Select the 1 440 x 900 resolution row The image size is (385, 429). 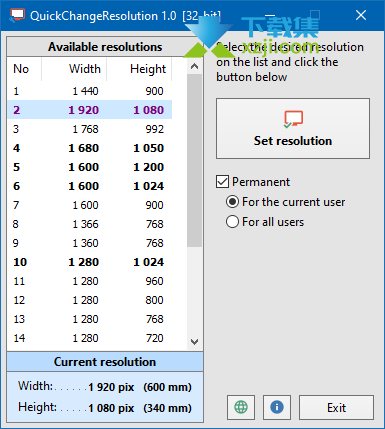click(90, 91)
